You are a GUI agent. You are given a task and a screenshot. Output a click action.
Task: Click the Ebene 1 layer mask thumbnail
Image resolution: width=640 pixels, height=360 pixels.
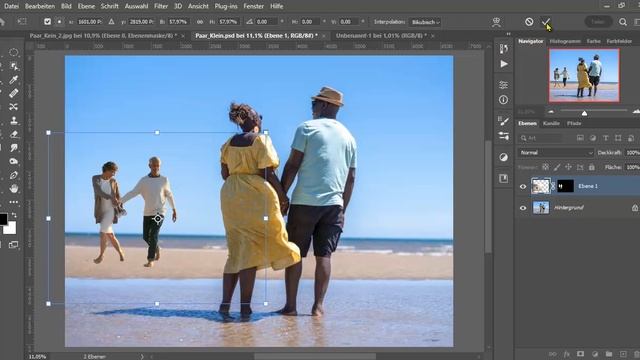tap(565, 186)
